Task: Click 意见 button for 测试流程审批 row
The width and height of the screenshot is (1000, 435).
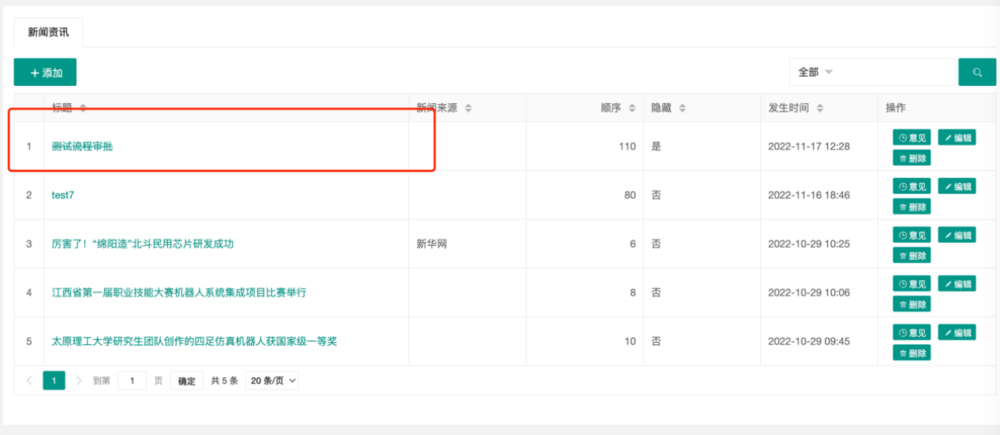Action: 911,138
